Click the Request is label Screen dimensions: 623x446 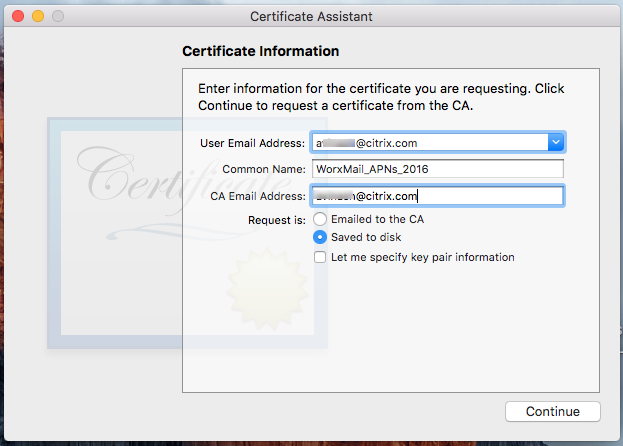[x=280, y=218]
